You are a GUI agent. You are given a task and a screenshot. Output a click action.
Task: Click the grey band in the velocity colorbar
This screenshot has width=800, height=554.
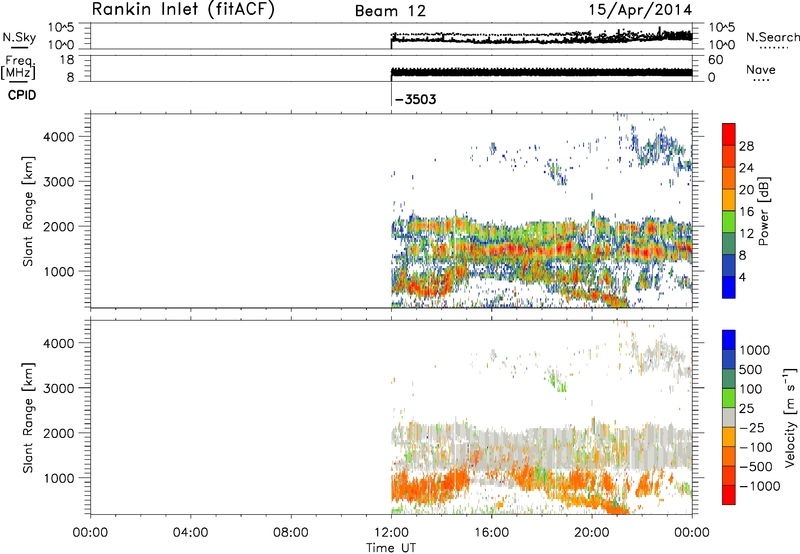(729, 418)
